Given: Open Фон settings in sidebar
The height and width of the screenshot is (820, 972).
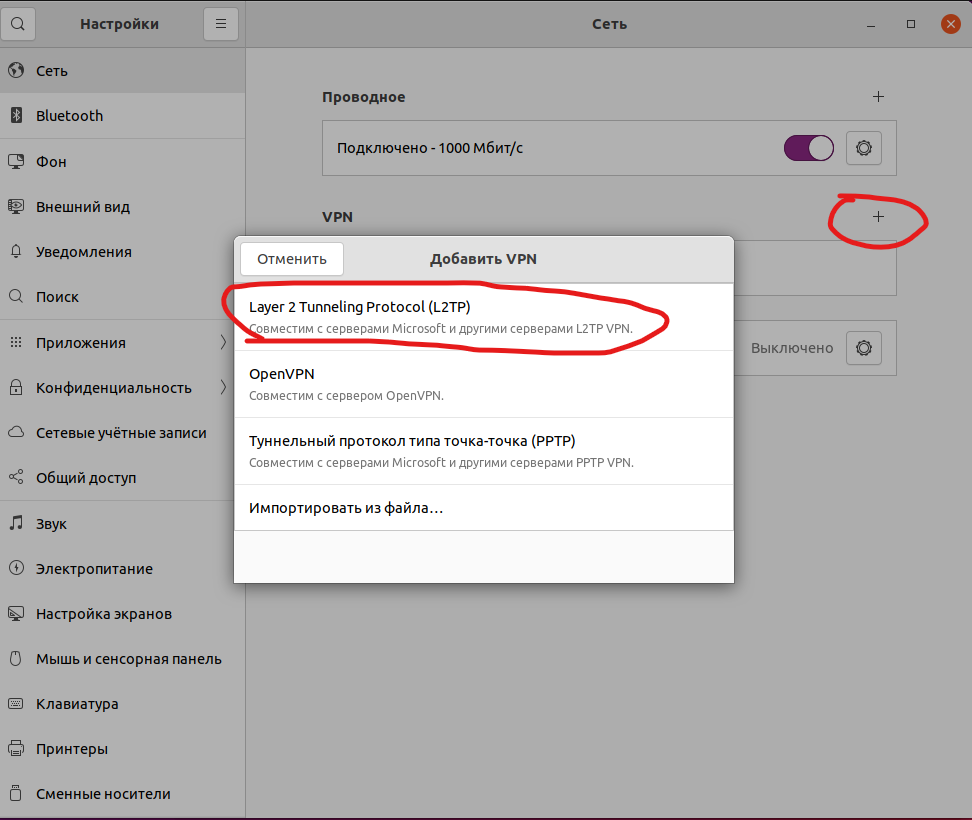Looking at the screenshot, I should pyautogui.click(x=52, y=162).
